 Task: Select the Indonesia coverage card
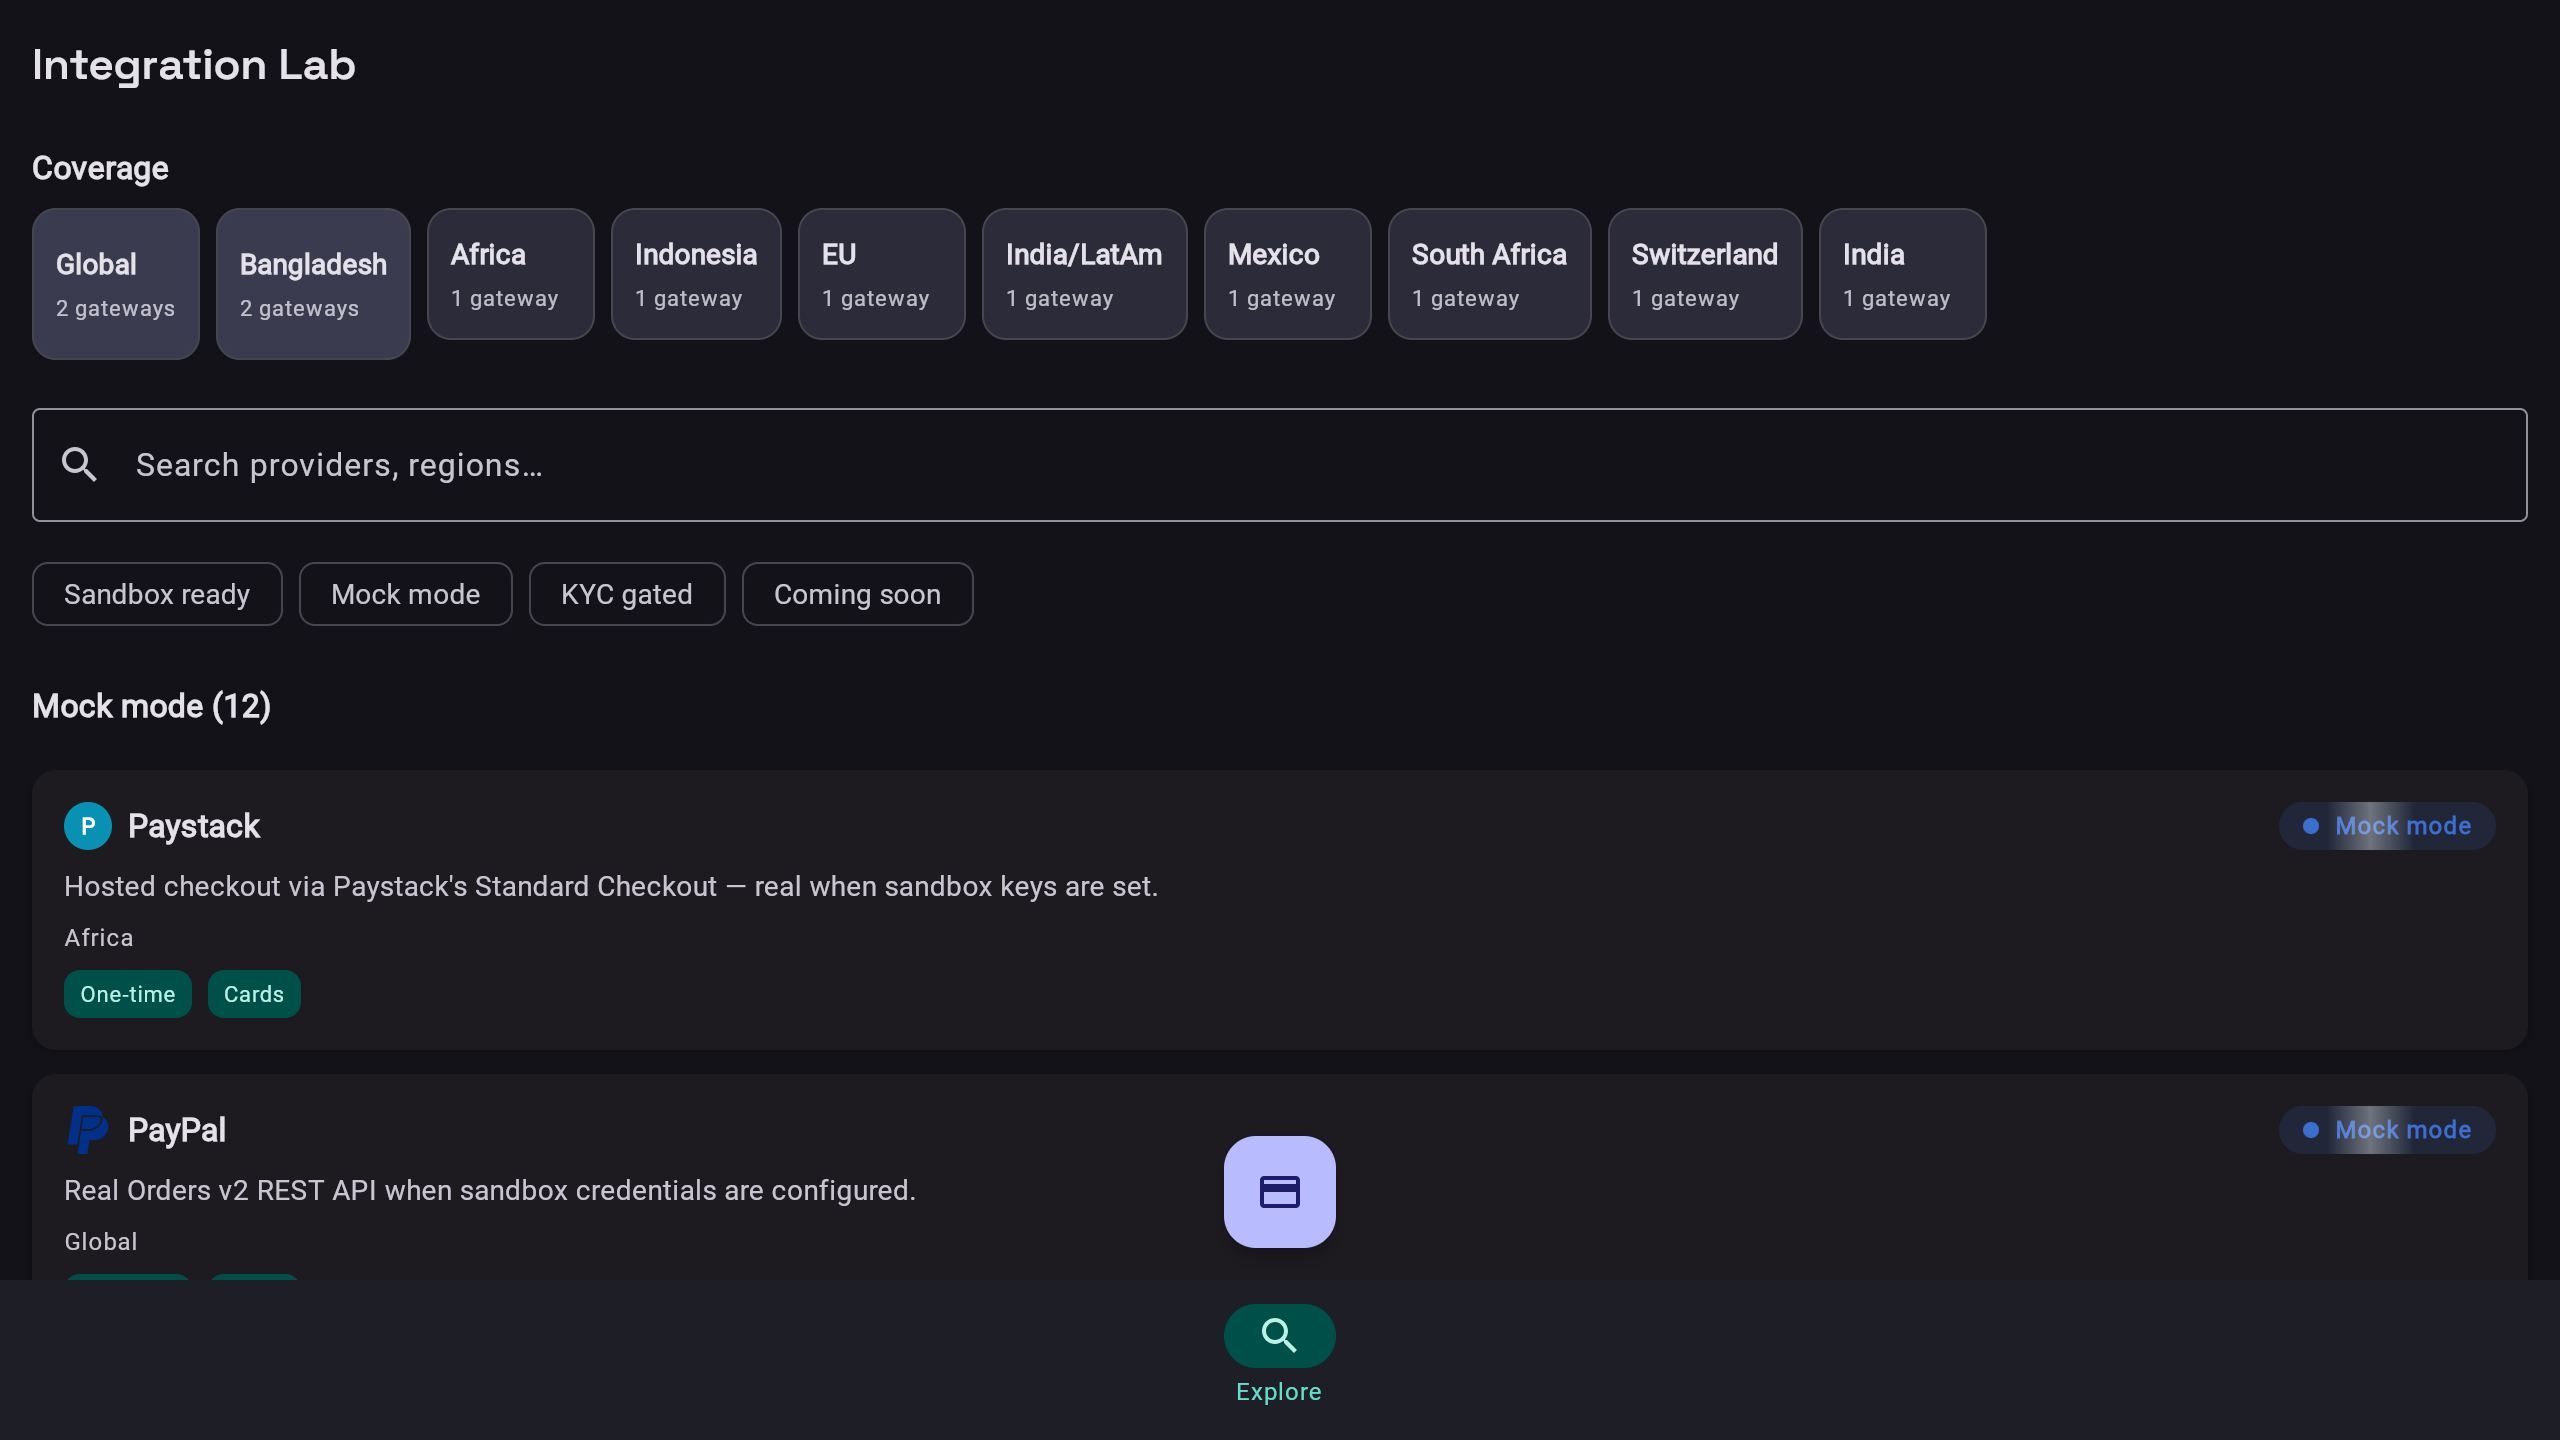coord(696,274)
